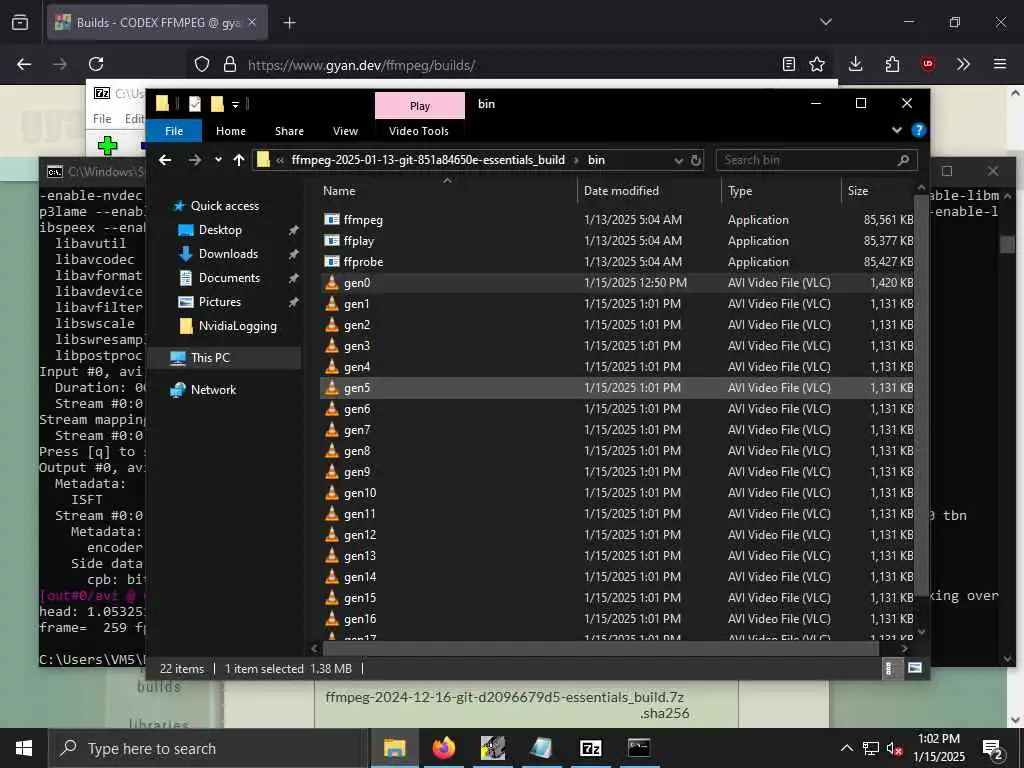Select the gen1 video file
The width and height of the screenshot is (1024, 768).
point(616,304)
